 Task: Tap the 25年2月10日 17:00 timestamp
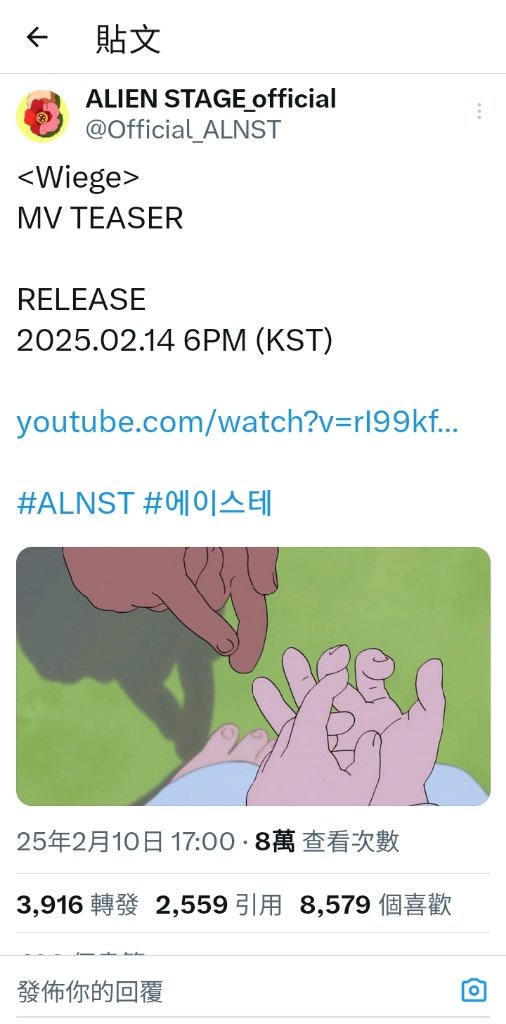(125, 842)
